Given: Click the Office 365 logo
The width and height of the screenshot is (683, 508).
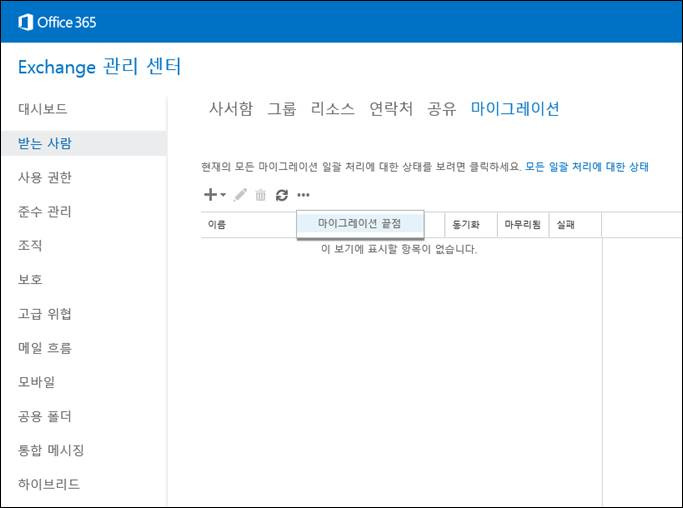Looking at the screenshot, I should tap(57, 22).
